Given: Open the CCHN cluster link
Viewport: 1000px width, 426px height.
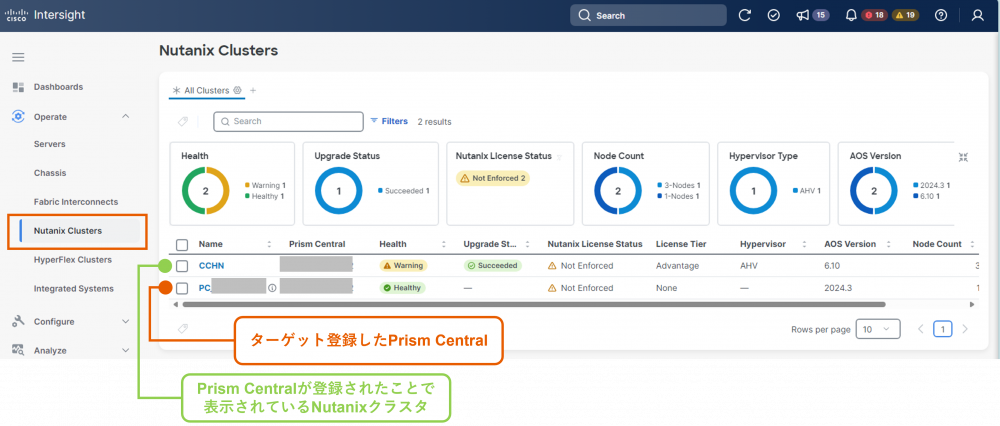Looking at the screenshot, I should tap(211, 266).
